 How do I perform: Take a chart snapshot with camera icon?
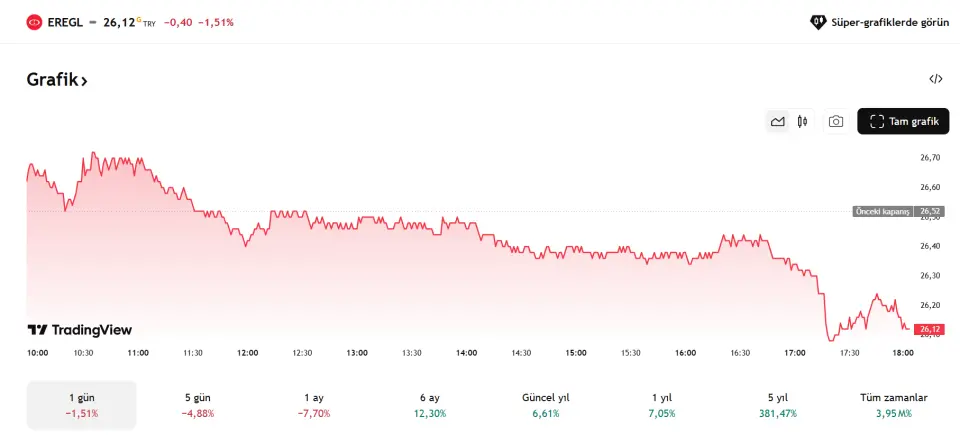pyautogui.click(x=836, y=122)
